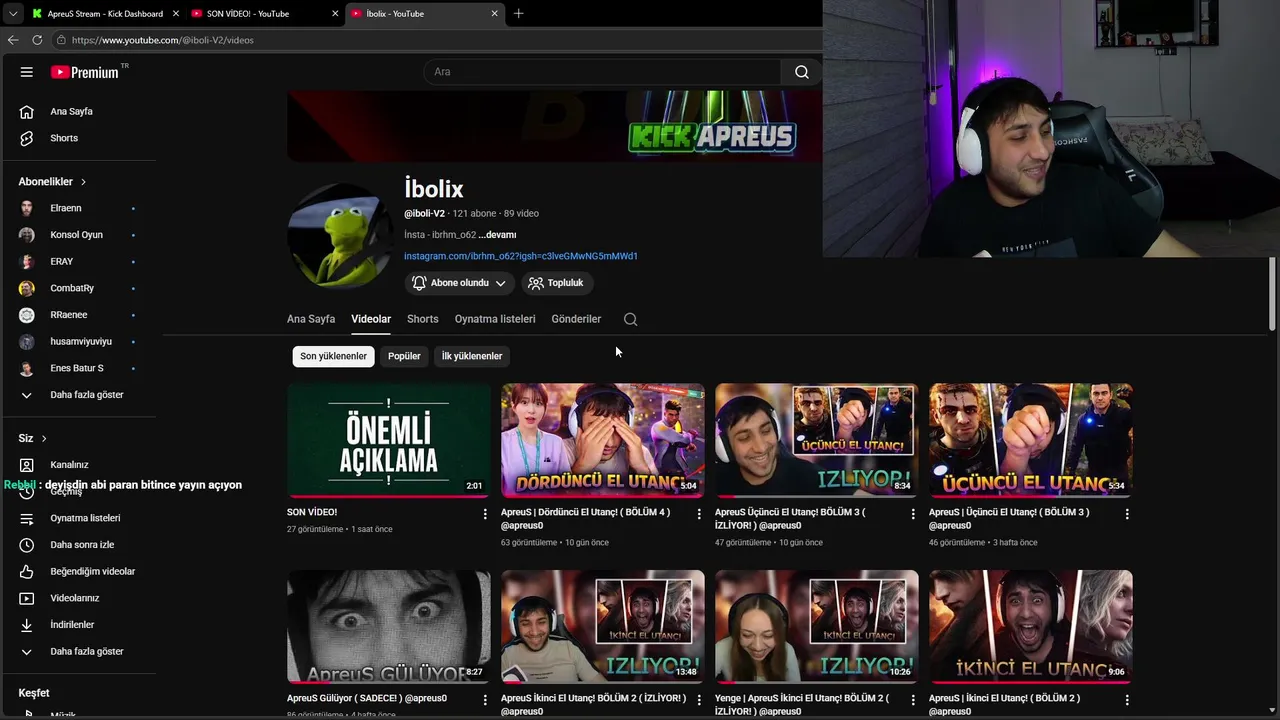The image size is (1280, 720).
Task: Open the instagram.com/ibrhm_o62 link
Action: click(x=521, y=256)
